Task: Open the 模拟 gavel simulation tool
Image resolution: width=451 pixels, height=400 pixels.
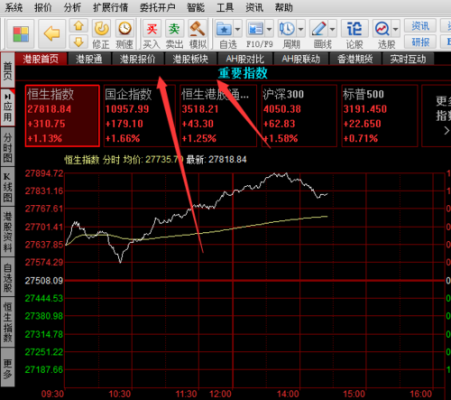Action: (x=198, y=34)
